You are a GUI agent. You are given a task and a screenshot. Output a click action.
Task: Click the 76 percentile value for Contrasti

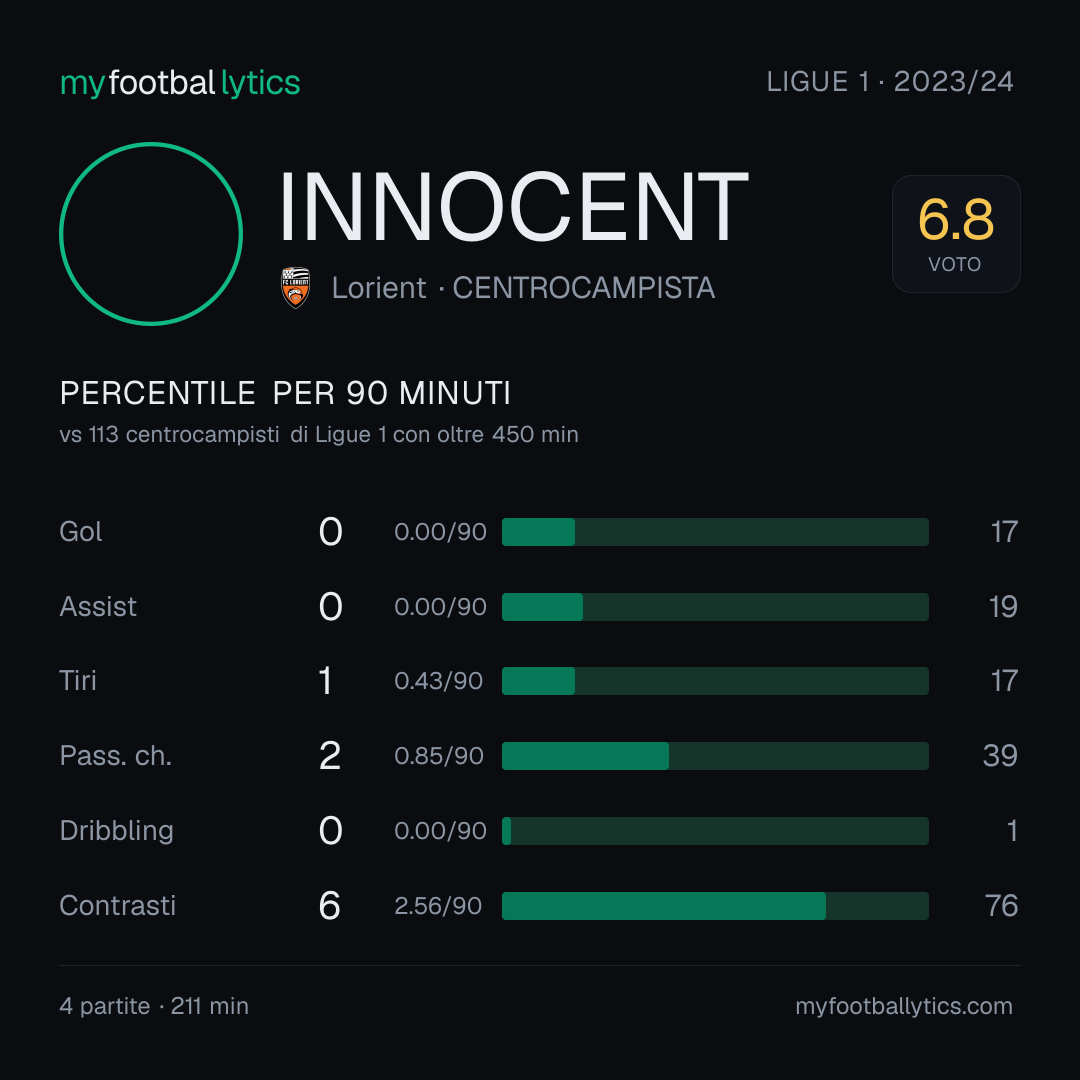point(1001,906)
